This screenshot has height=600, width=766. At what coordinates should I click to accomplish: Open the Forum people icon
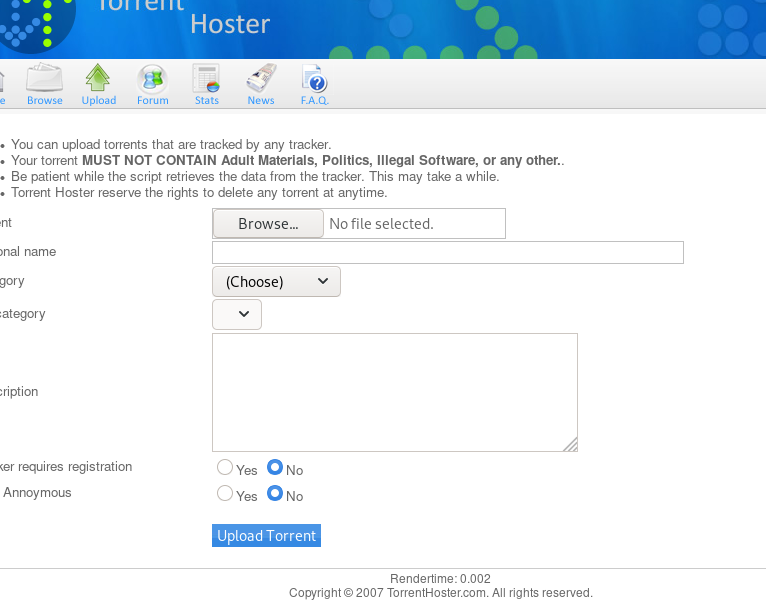tap(152, 79)
